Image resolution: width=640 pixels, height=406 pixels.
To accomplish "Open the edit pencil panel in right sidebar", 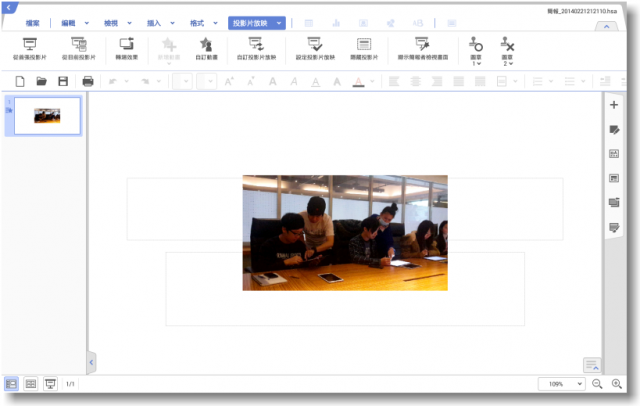I will [x=614, y=130].
